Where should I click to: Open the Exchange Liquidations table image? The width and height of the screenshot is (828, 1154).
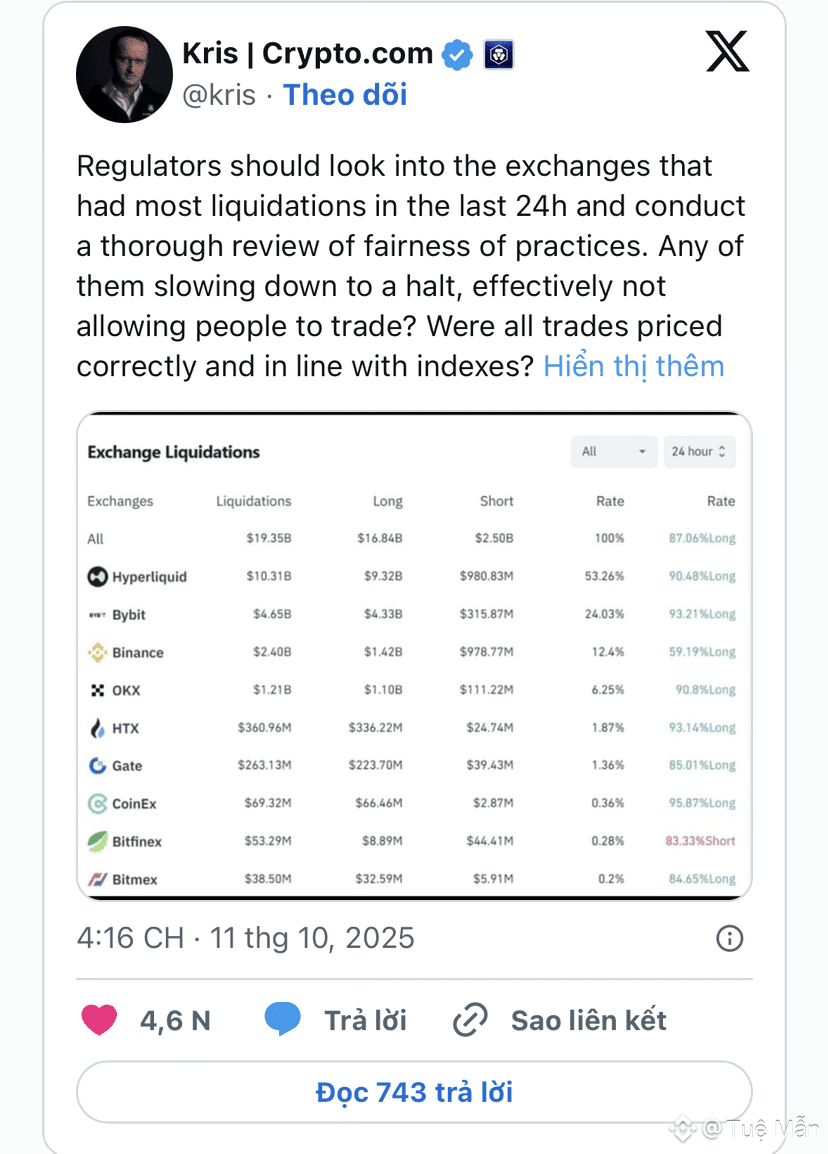[414, 656]
